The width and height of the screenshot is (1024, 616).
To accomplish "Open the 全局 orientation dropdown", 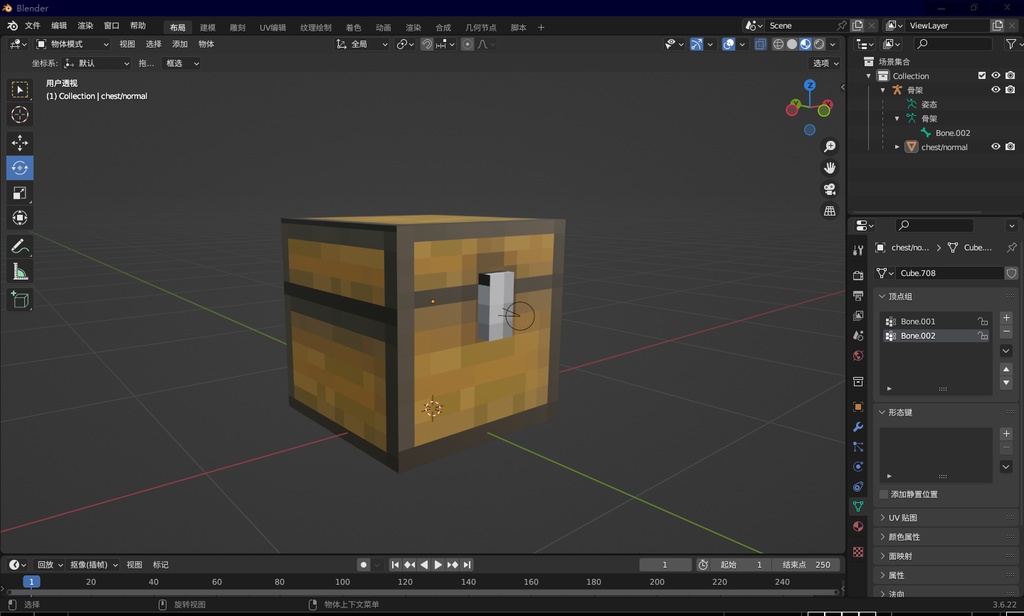I will point(362,44).
